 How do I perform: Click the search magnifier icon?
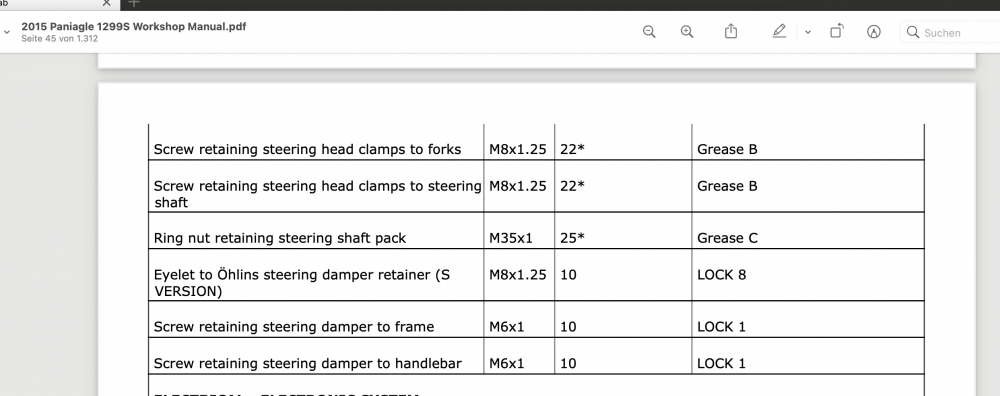[x=913, y=32]
